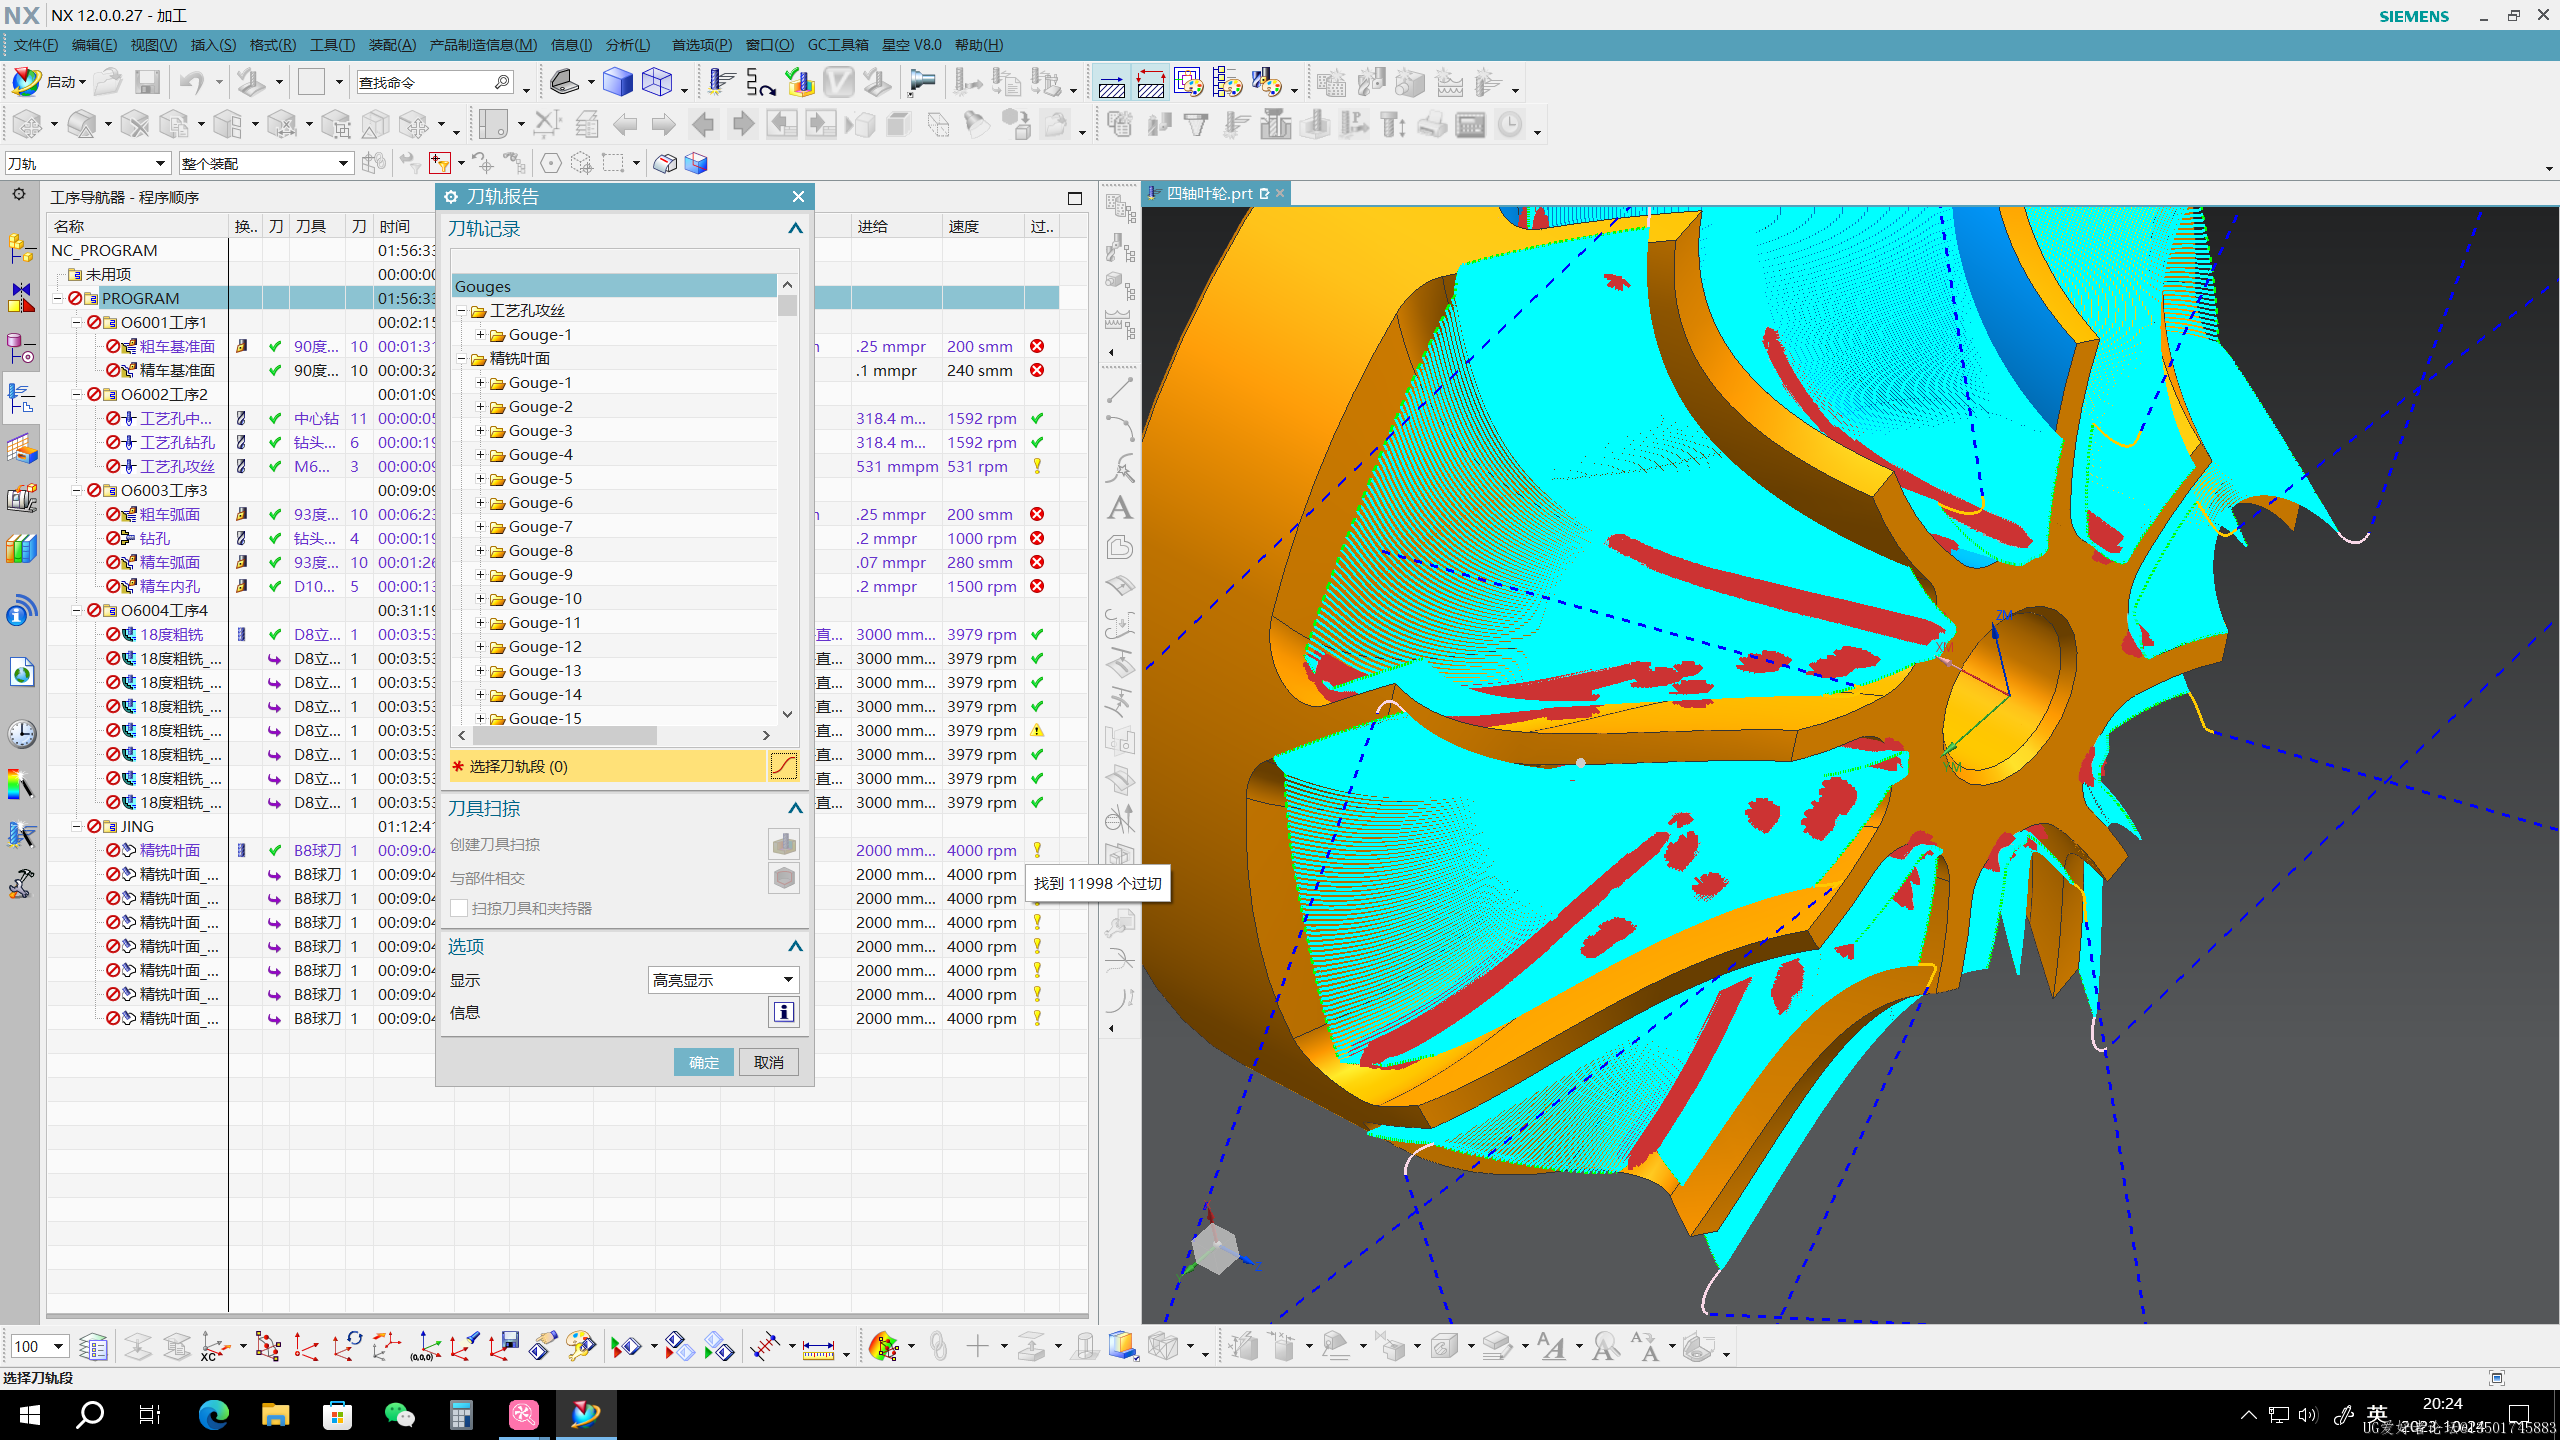Click the Text 'A' tool in the vertical toolbar
The image size is (2560, 1440).
click(x=1120, y=508)
